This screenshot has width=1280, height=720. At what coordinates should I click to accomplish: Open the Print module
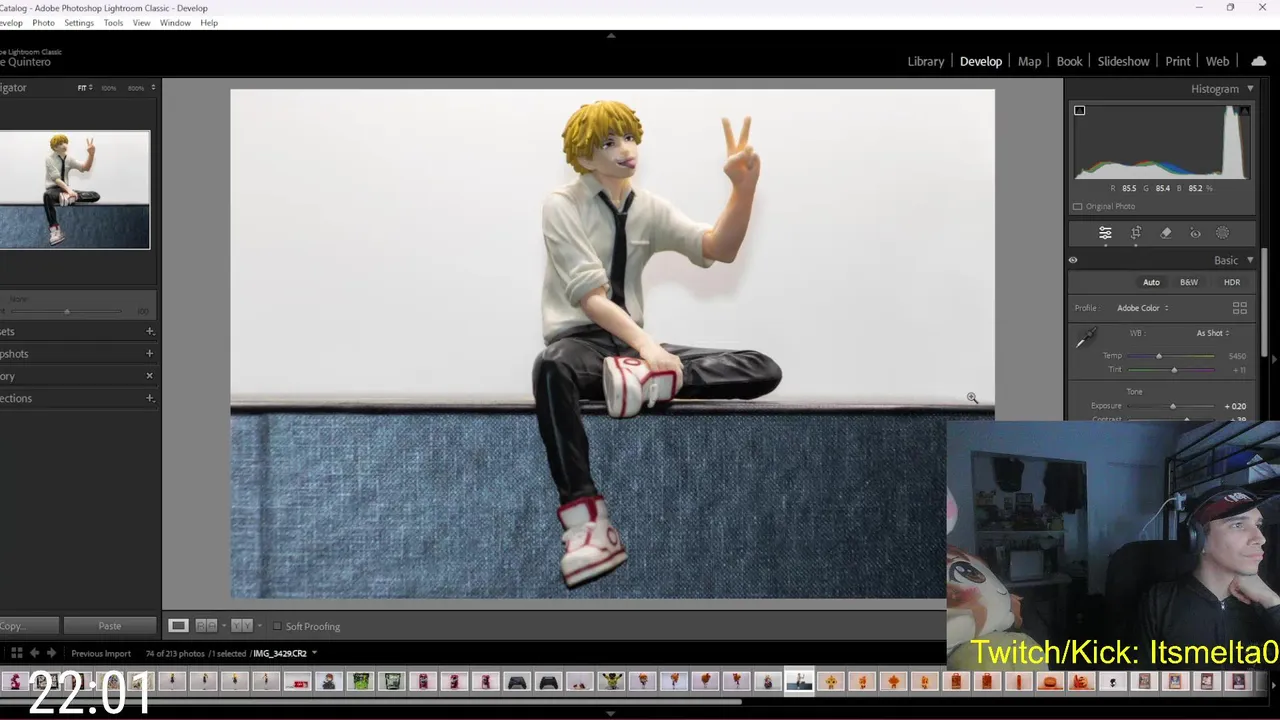tap(1177, 61)
